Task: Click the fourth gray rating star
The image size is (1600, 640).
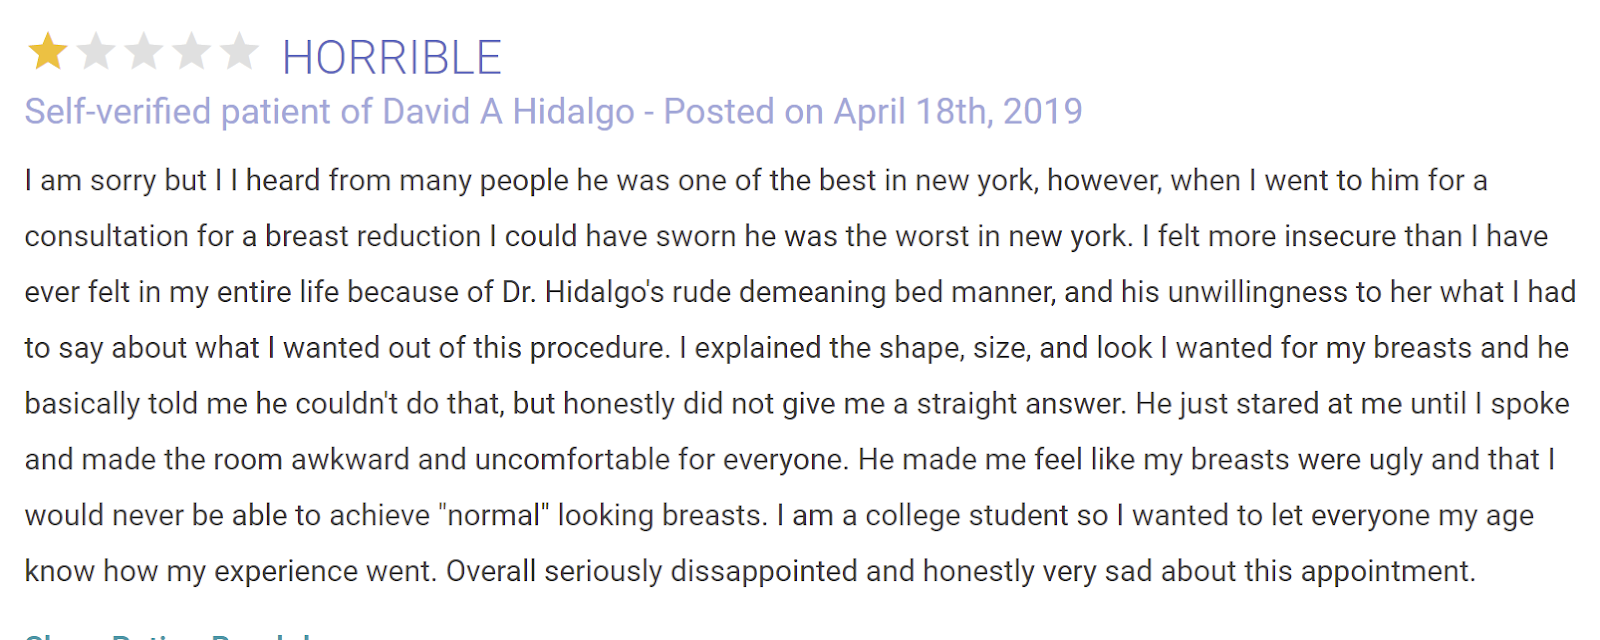Action: click(191, 51)
